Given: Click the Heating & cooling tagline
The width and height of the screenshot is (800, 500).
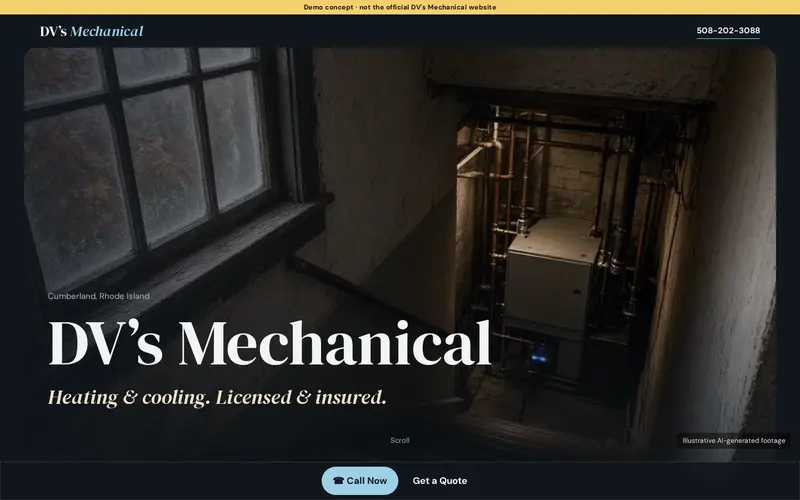Looking at the screenshot, I should click(217, 397).
